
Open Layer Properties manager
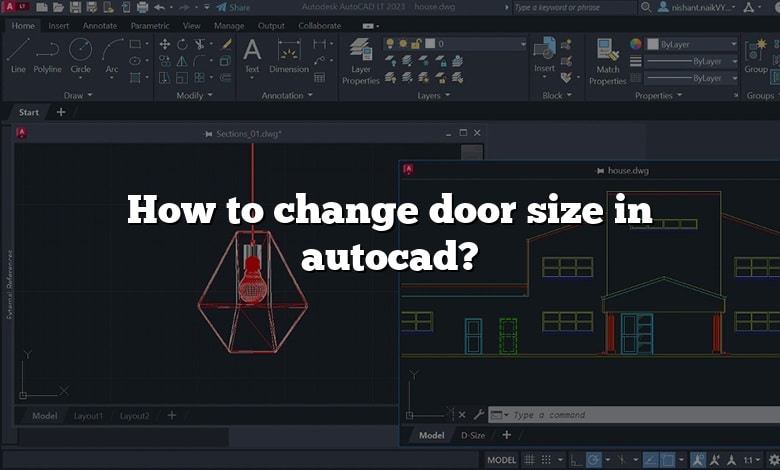pyautogui.click(x=361, y=61)
